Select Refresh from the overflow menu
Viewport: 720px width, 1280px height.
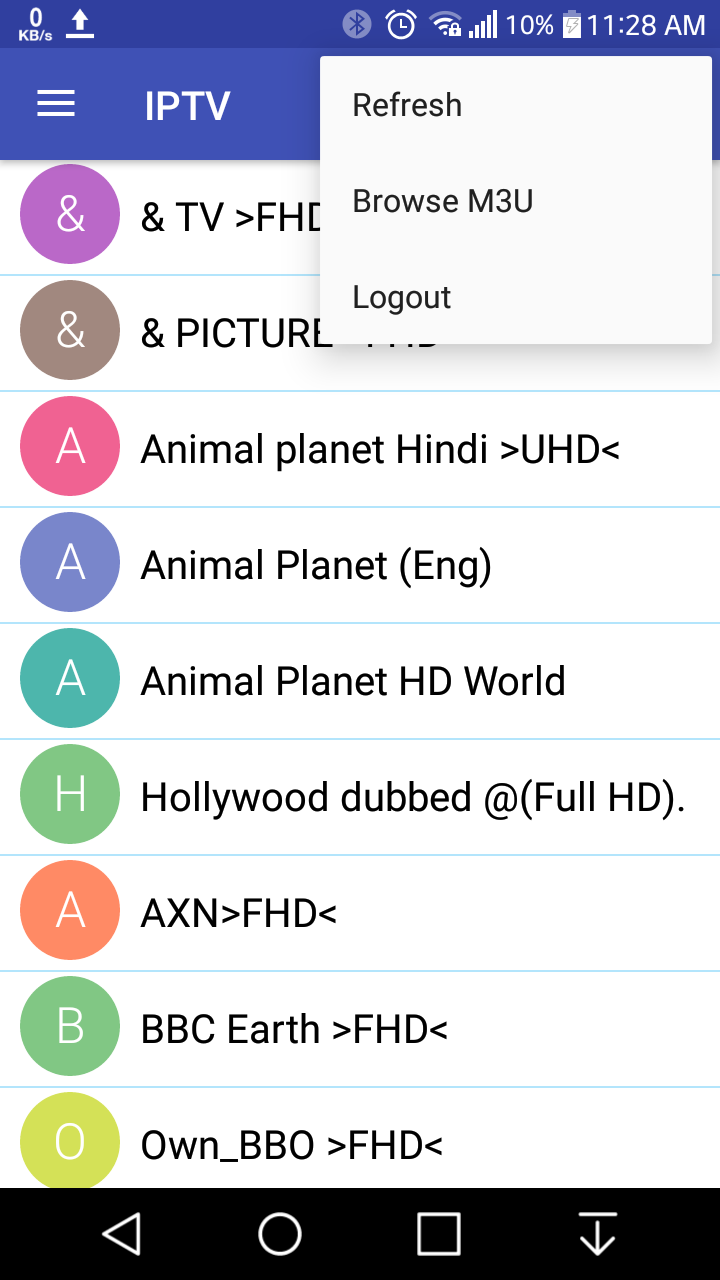pyautogui.click(x=516, y=105)
